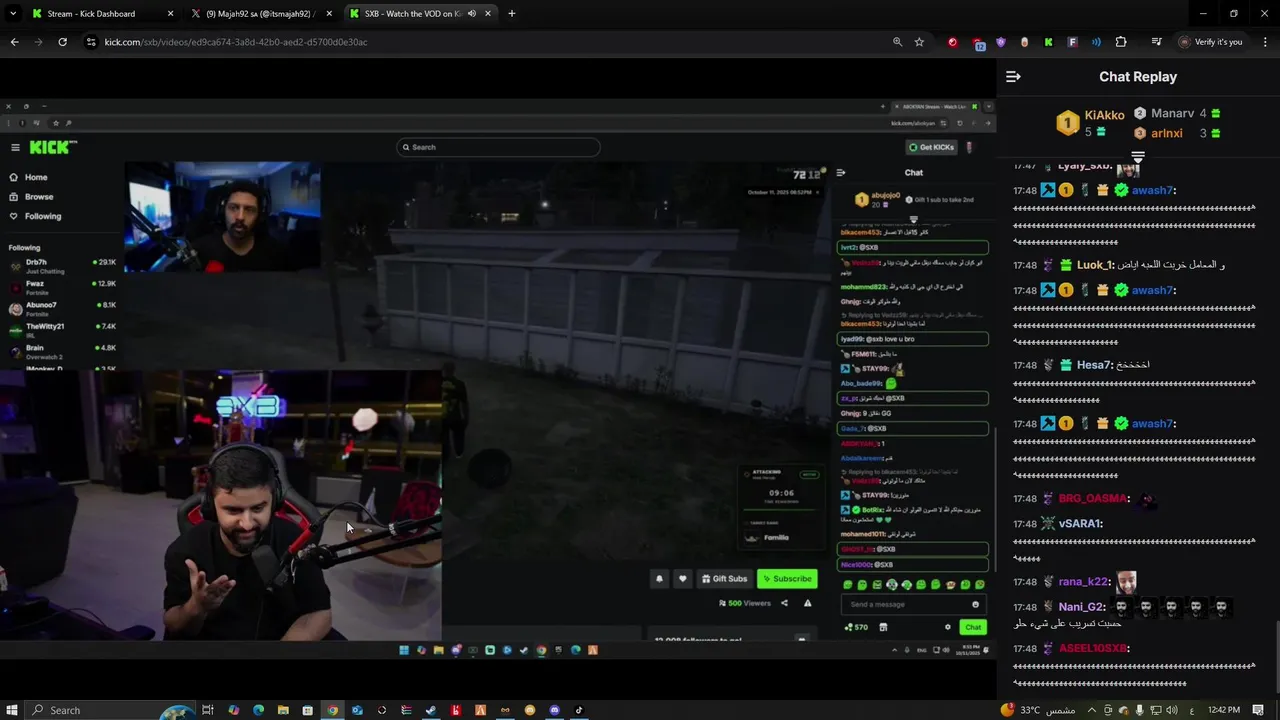The width and height of the screenshot is (1280, 720).
Task: Collapse the Chat Replay panel icon
Action: click(x=1013, y=77)
